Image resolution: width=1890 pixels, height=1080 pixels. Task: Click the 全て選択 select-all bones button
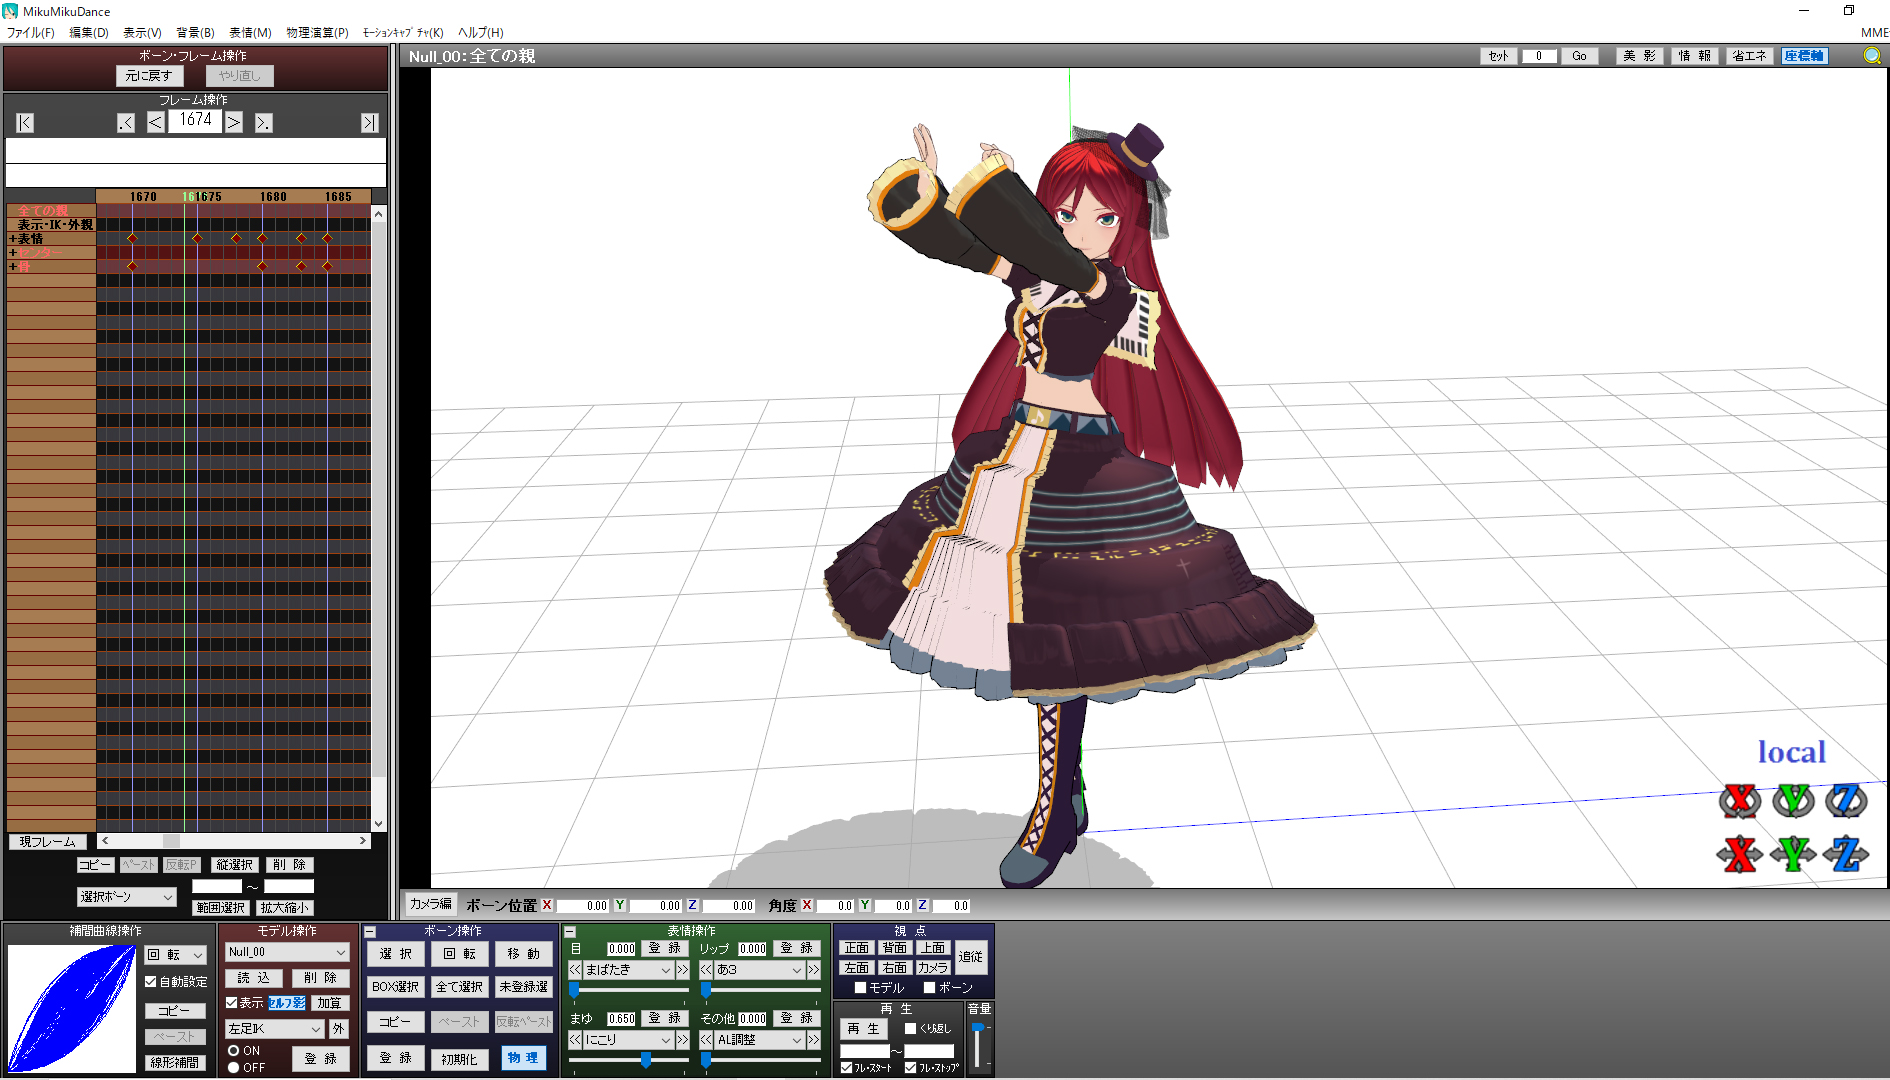tap(460, 987)
